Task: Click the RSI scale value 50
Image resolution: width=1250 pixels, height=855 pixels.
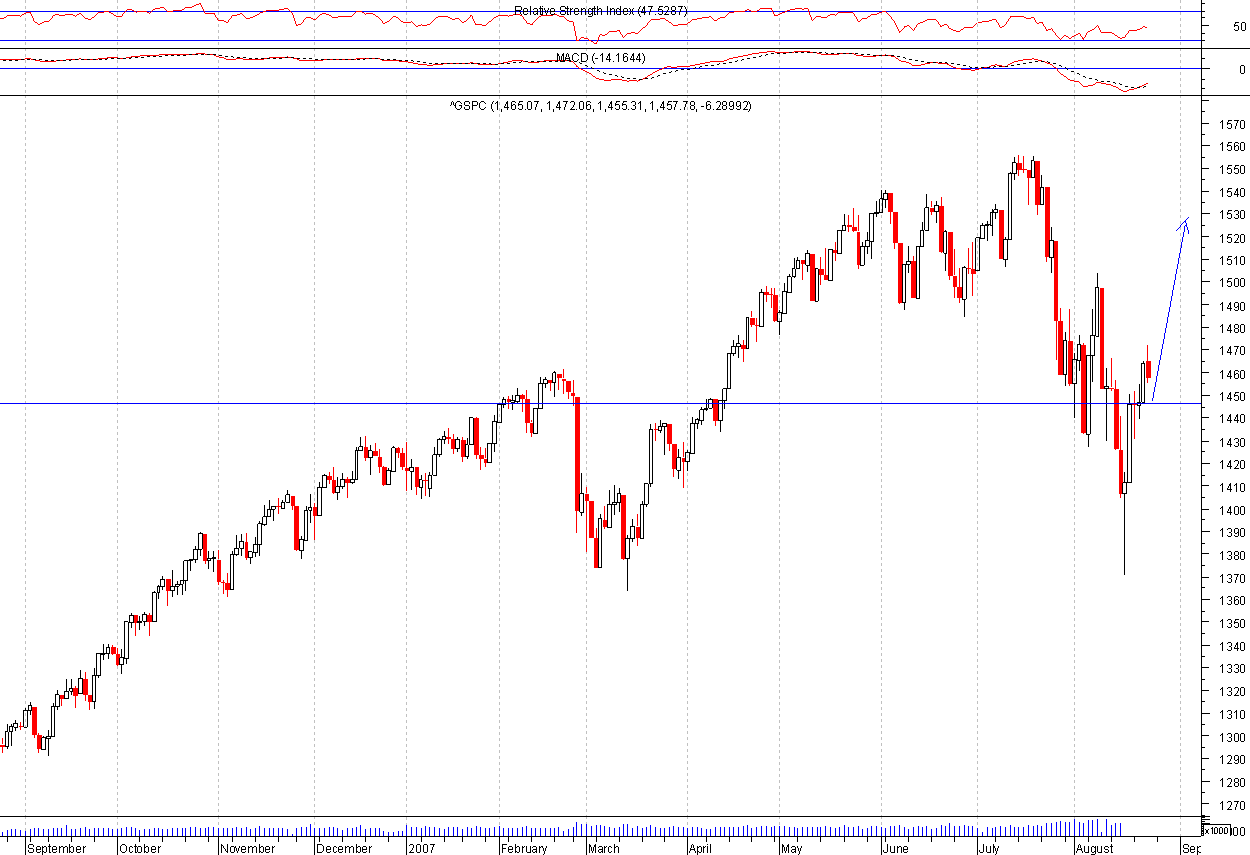Action: [1239, 27]
